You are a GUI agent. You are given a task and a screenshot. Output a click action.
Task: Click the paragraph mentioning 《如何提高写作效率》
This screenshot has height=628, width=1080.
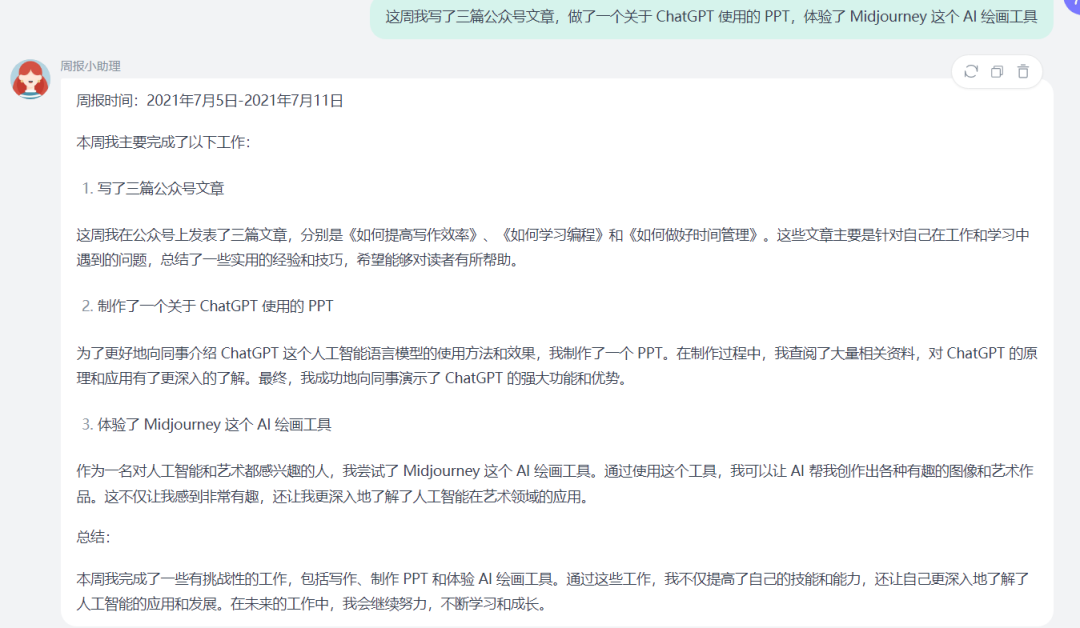click(552, 247)
